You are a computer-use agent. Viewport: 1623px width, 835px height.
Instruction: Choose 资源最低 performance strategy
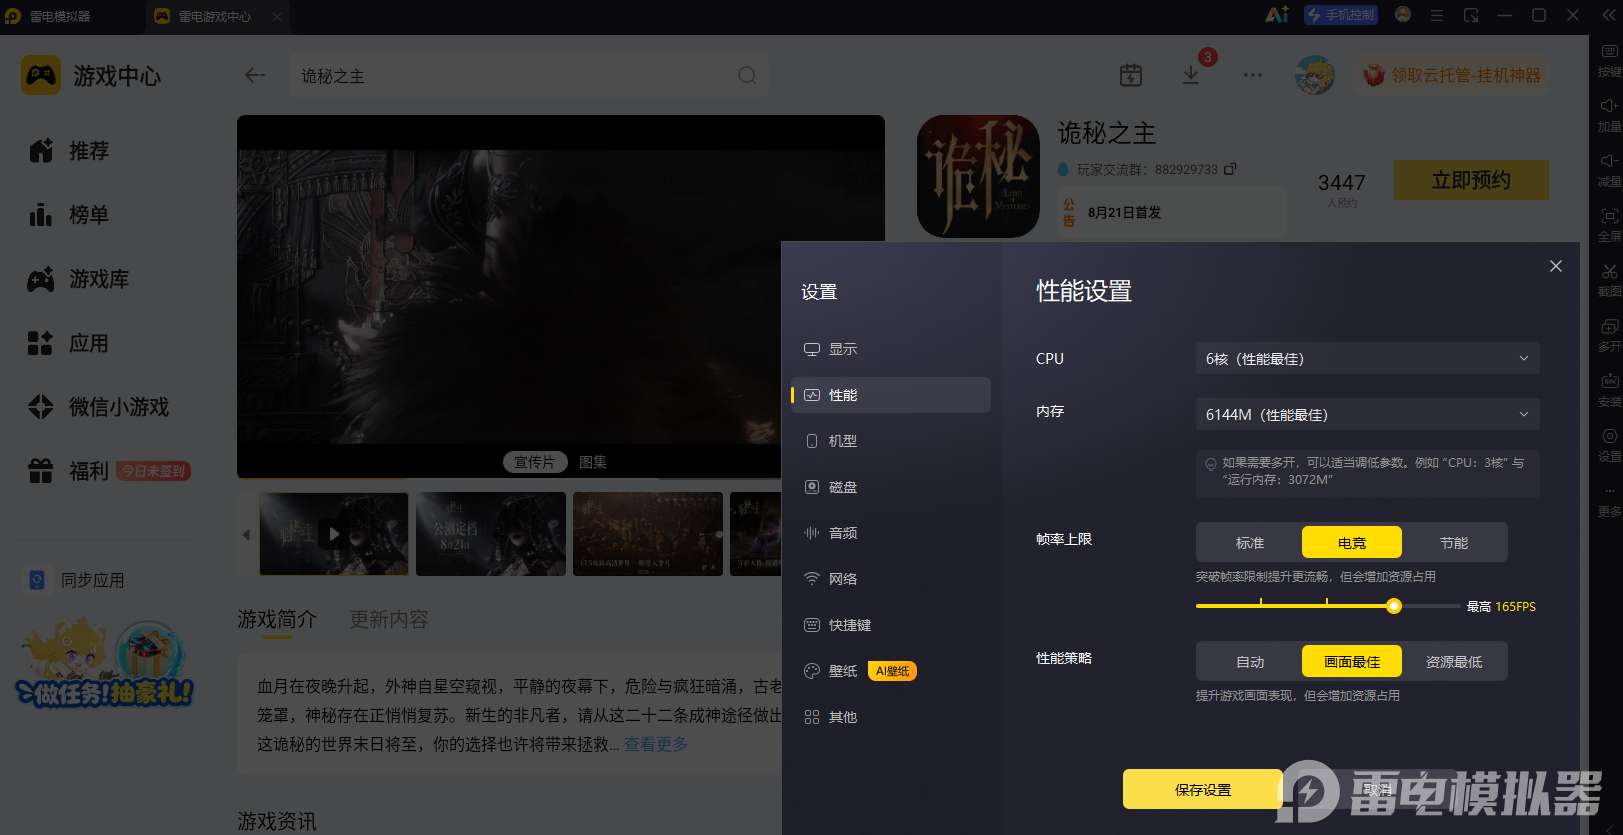point(1454,661)
